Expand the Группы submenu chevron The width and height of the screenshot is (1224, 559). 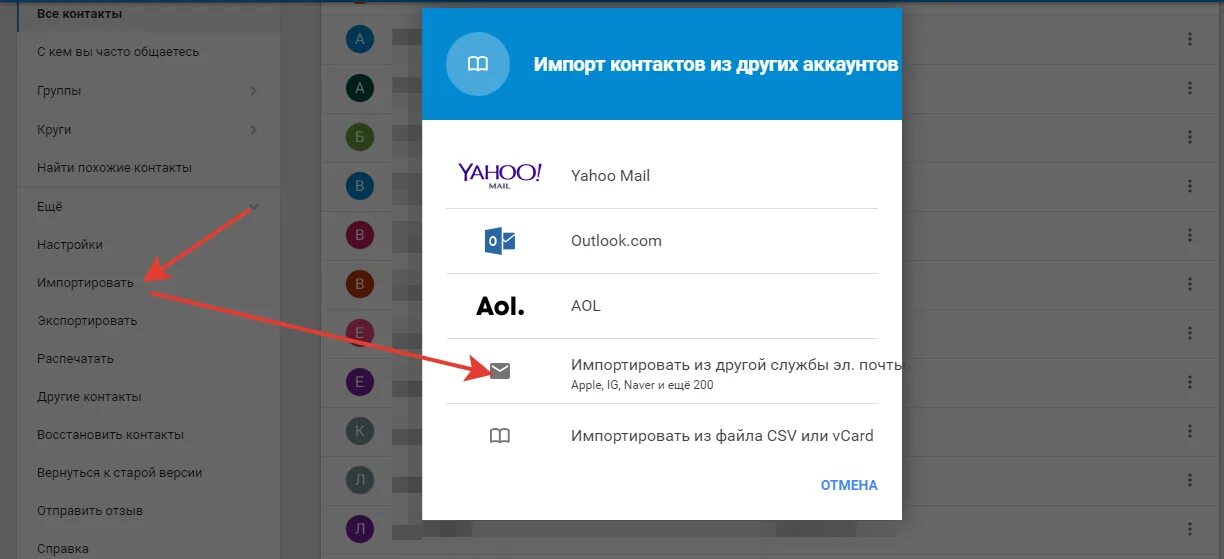pyautogui.click(x=254, y=91)
